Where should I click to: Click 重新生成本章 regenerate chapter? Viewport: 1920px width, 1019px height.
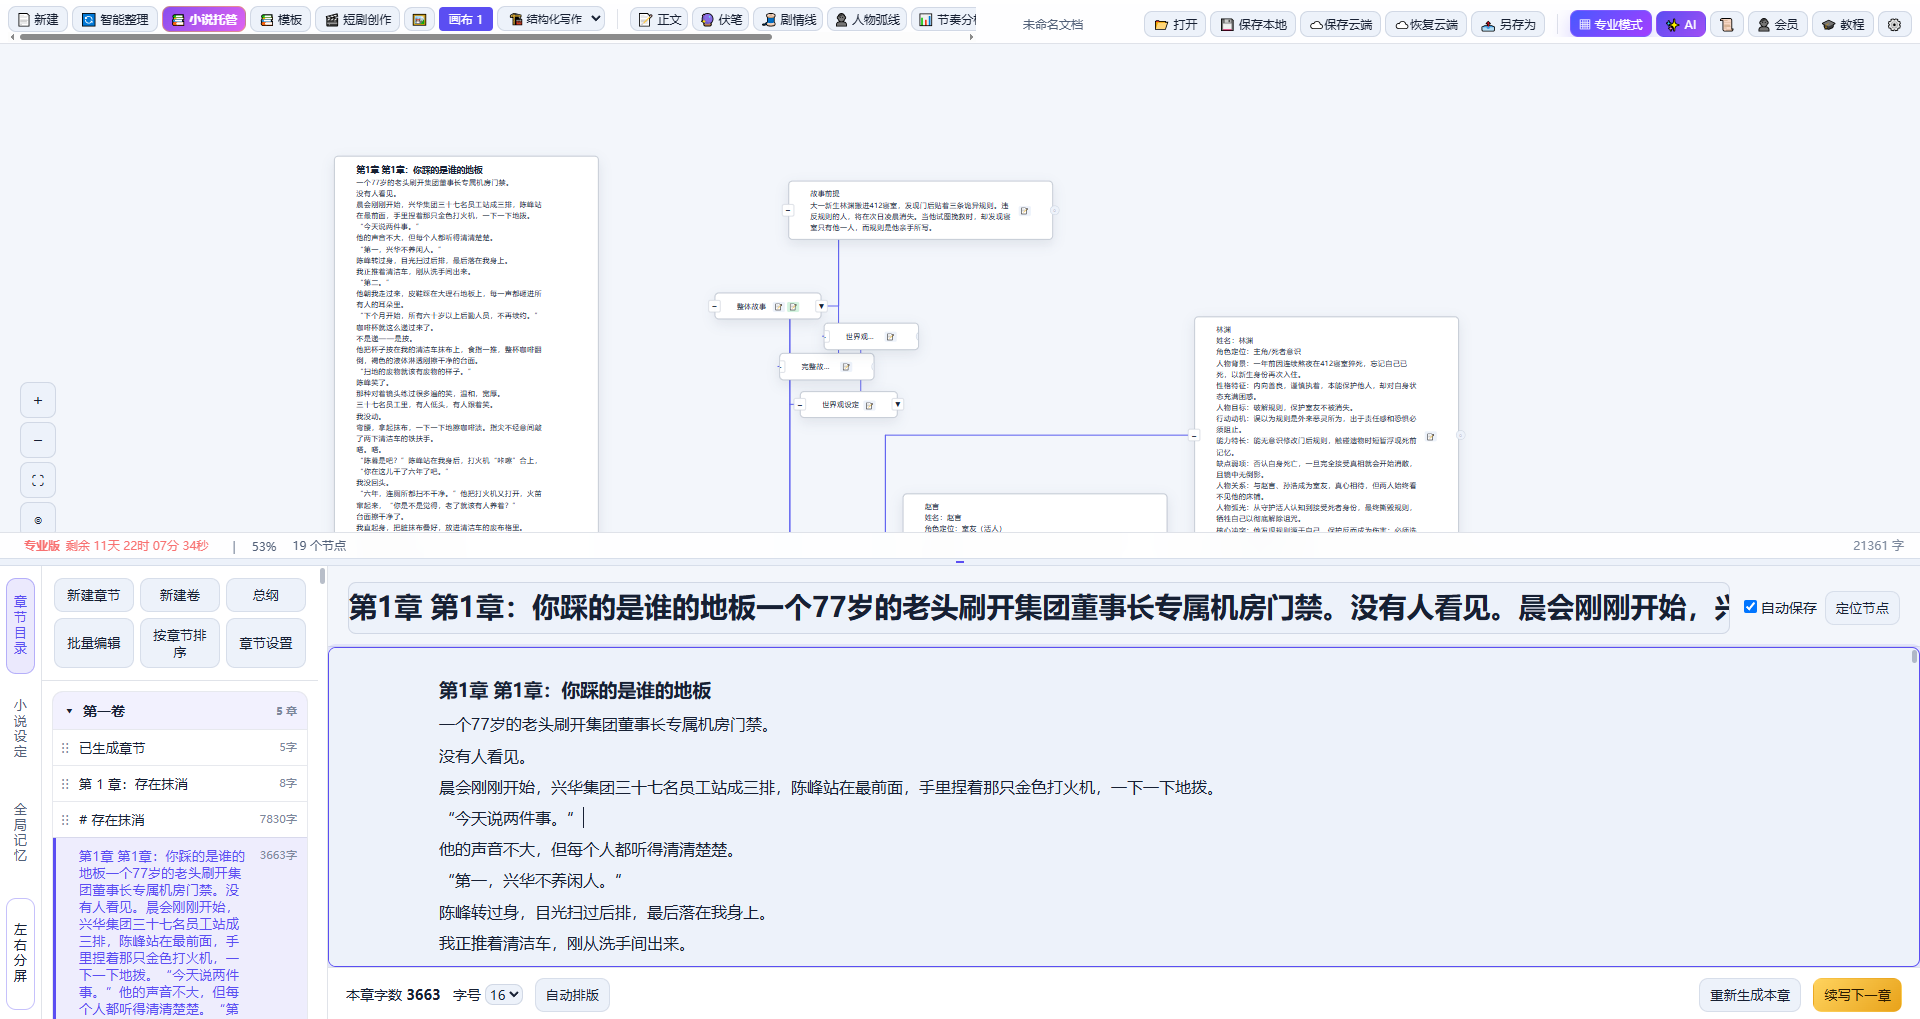(x=1750, y=995)
